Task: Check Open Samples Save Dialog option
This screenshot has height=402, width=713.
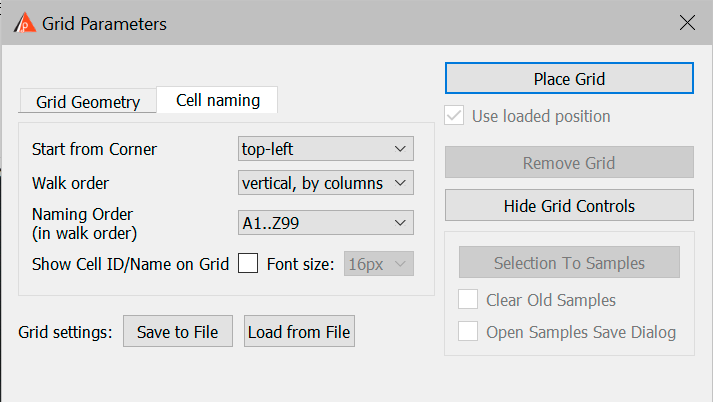Action: click(x=468, y=331)
